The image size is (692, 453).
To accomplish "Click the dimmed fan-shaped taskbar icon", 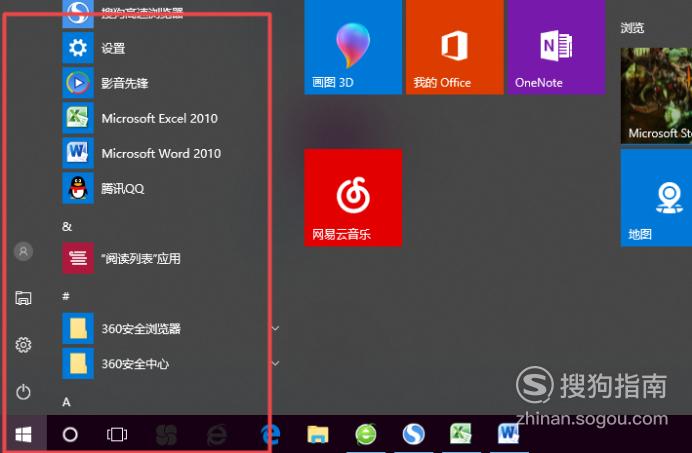I will [167, 435].
